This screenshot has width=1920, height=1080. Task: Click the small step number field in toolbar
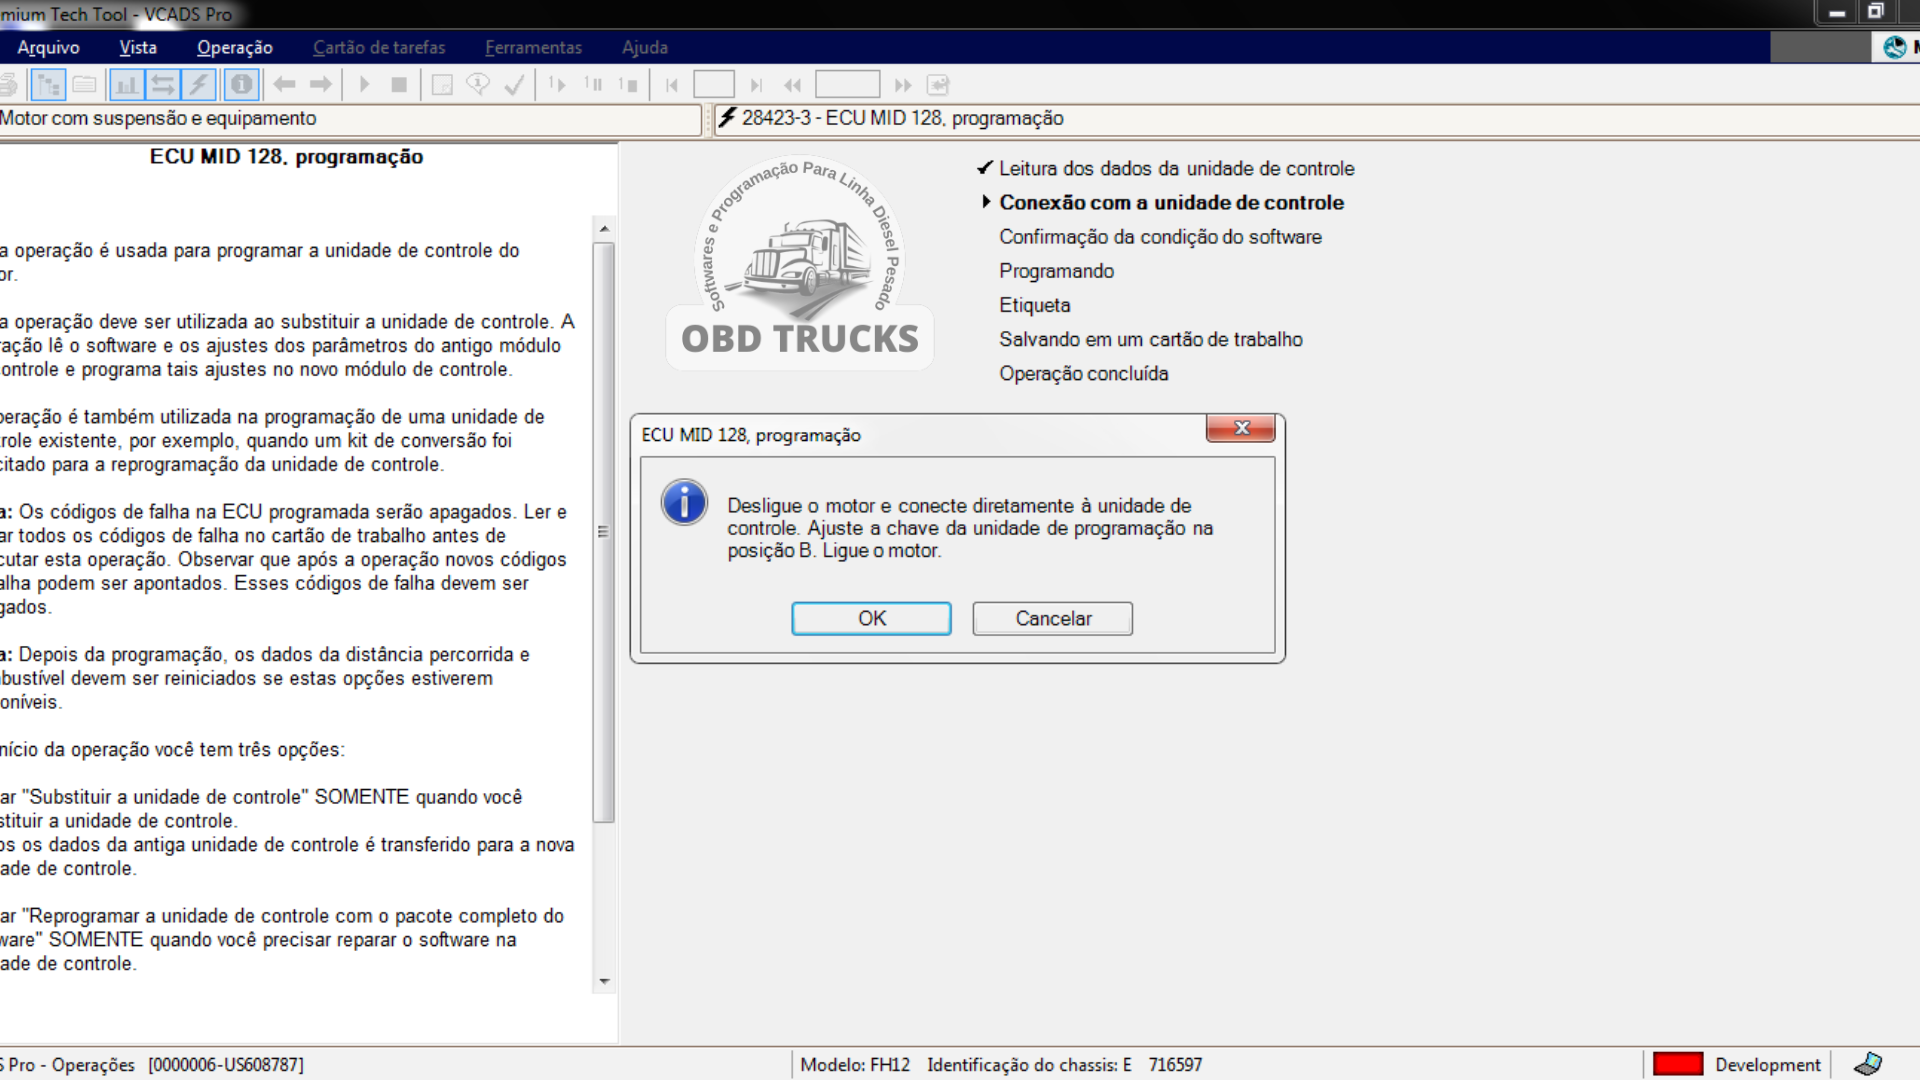click(714, 85)
